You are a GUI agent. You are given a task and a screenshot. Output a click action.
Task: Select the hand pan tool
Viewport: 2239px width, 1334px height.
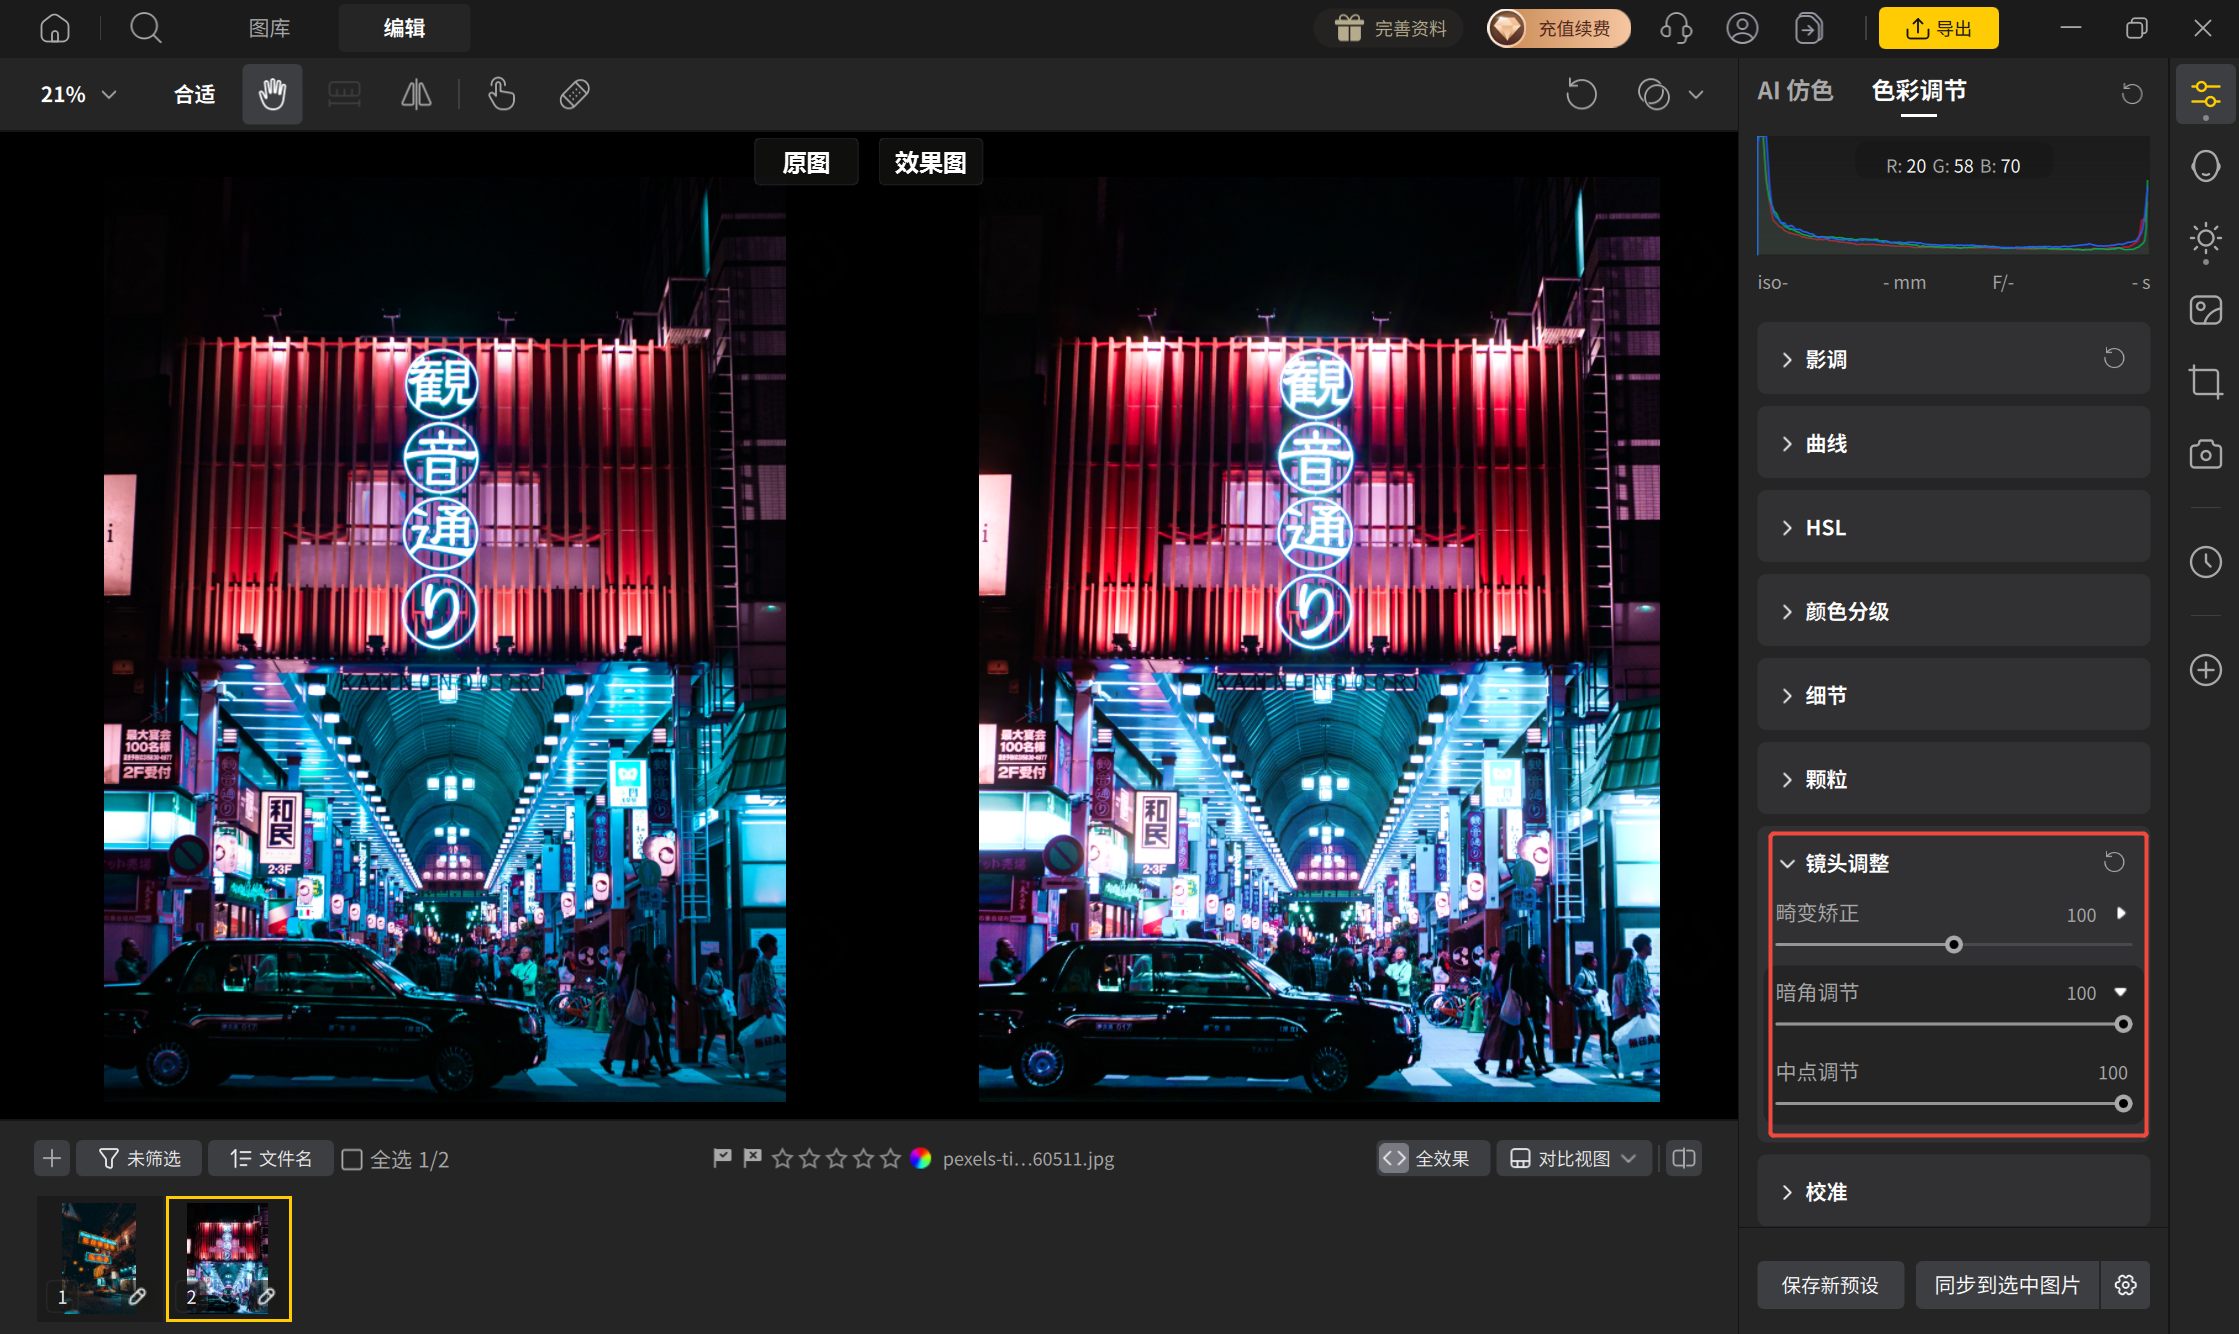(272, 94)
